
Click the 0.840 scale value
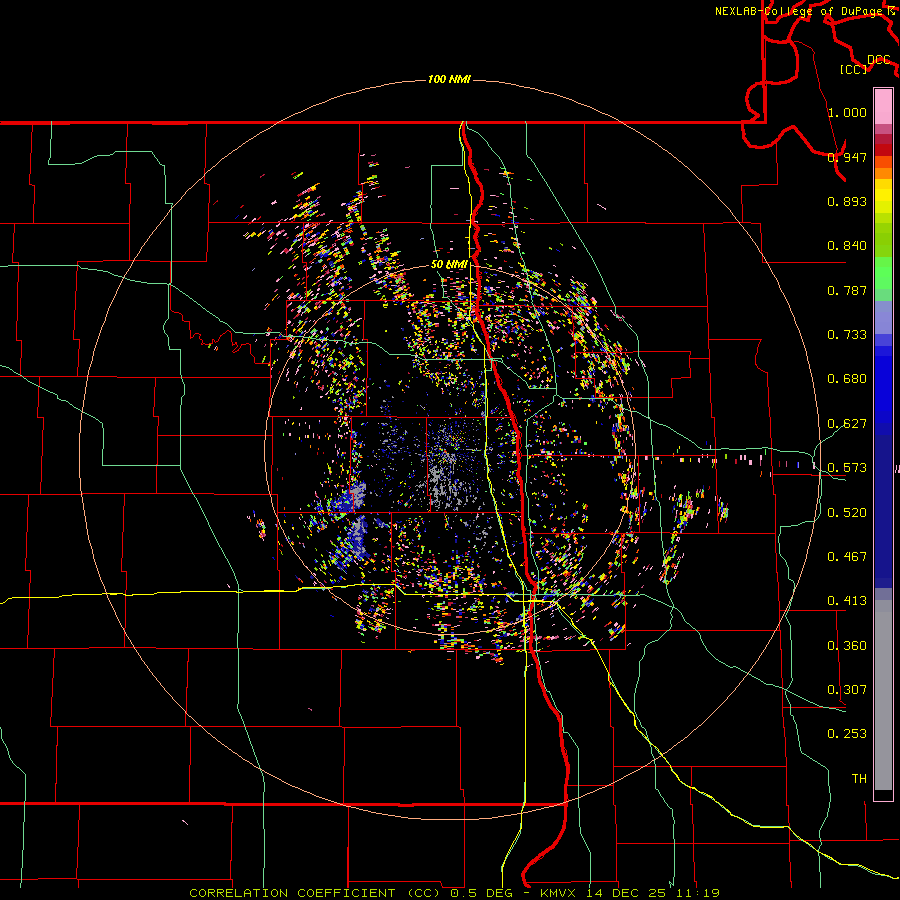click(x=847, y=246)
